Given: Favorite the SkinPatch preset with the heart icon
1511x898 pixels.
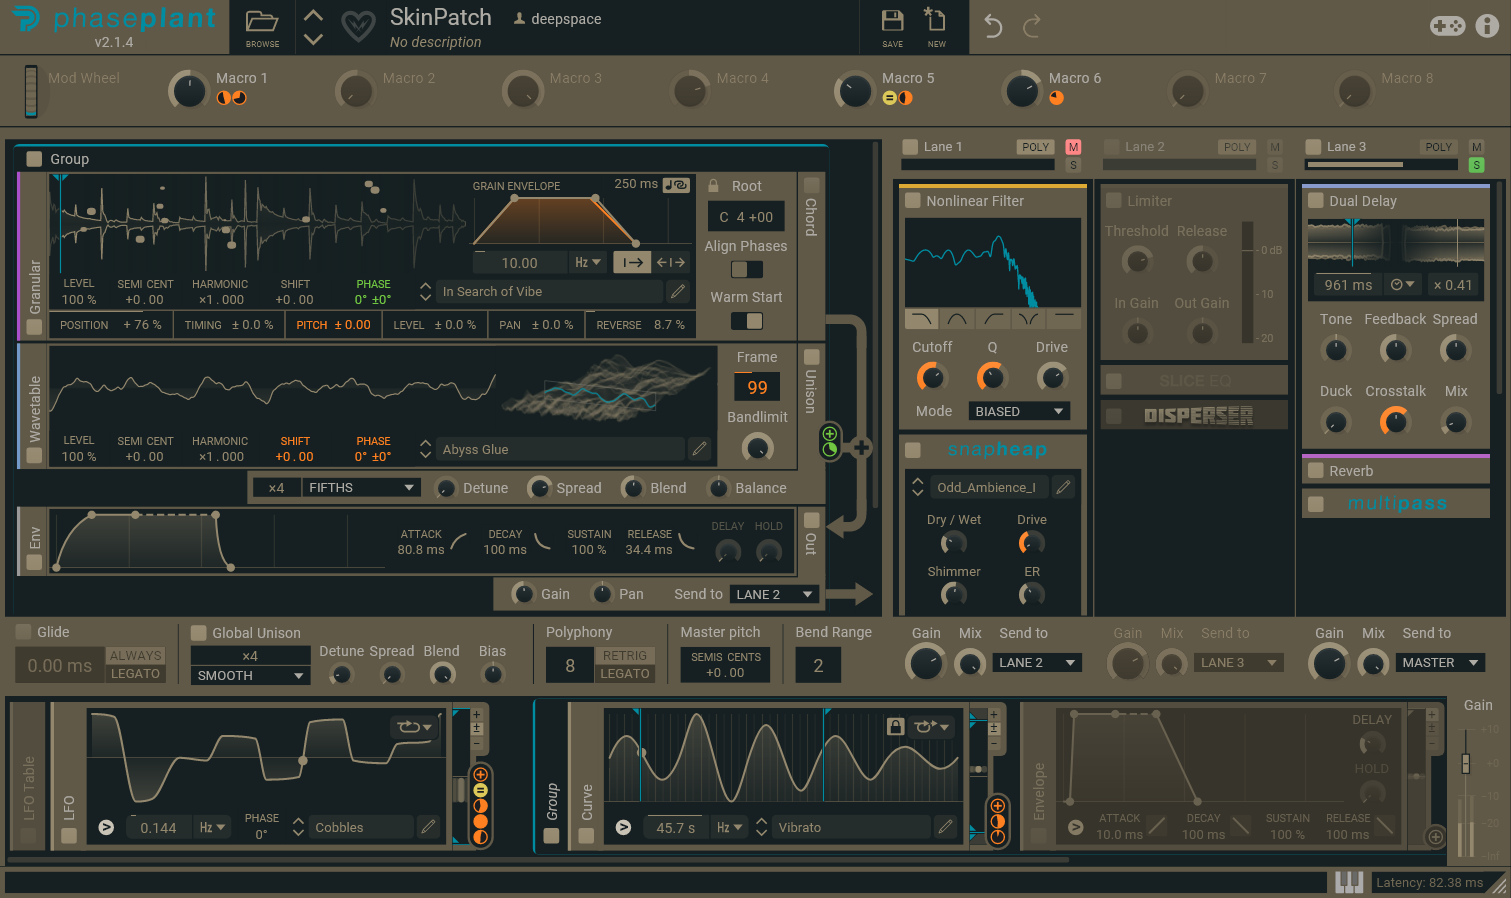Looking at the screenshot, I should coord(358,26).
